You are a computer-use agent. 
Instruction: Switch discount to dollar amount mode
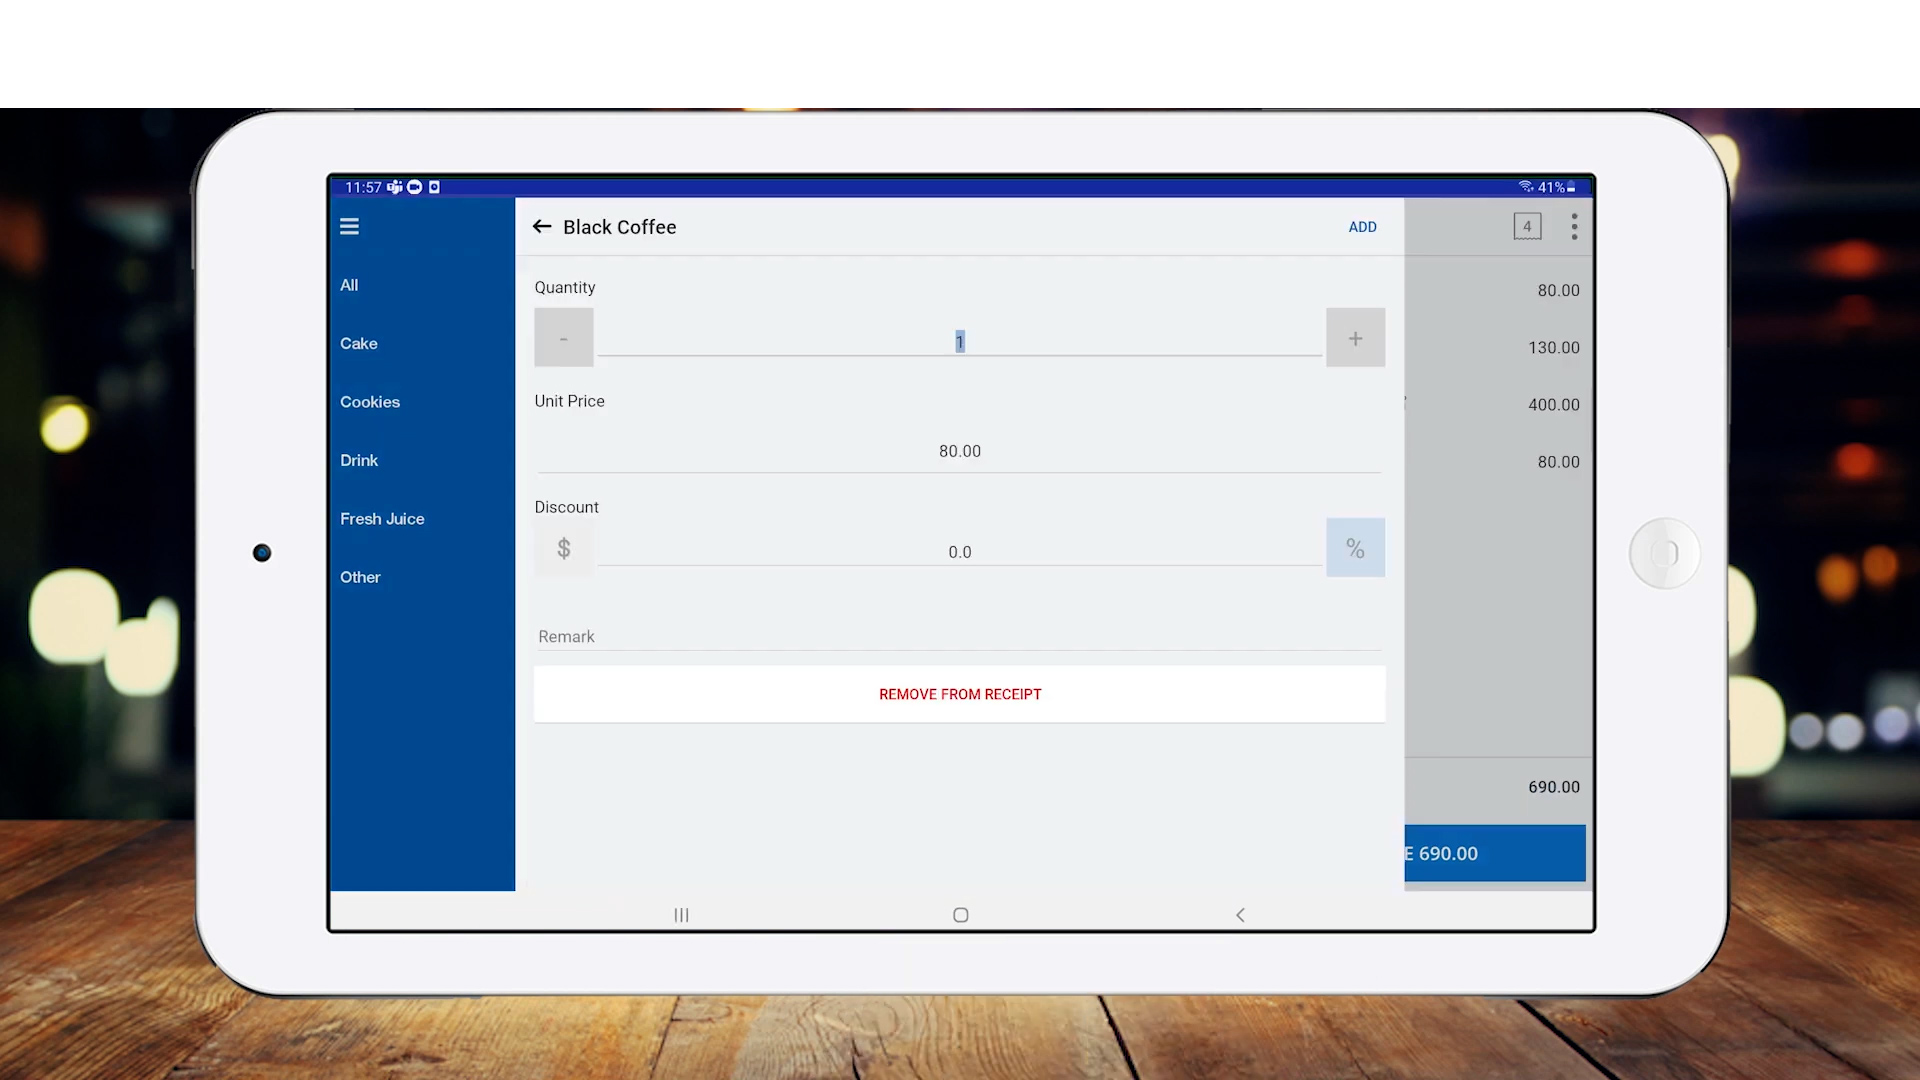coord(564,548)
